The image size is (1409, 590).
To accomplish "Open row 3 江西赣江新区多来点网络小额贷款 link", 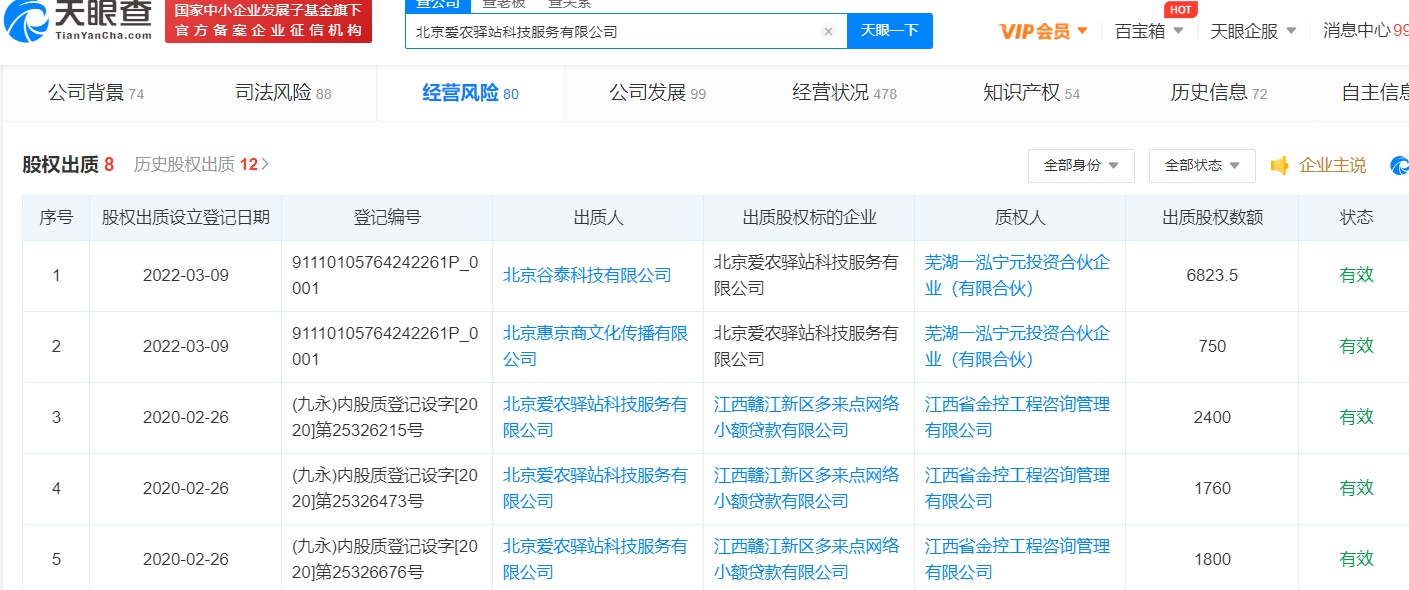I will [x=806, y=417].
